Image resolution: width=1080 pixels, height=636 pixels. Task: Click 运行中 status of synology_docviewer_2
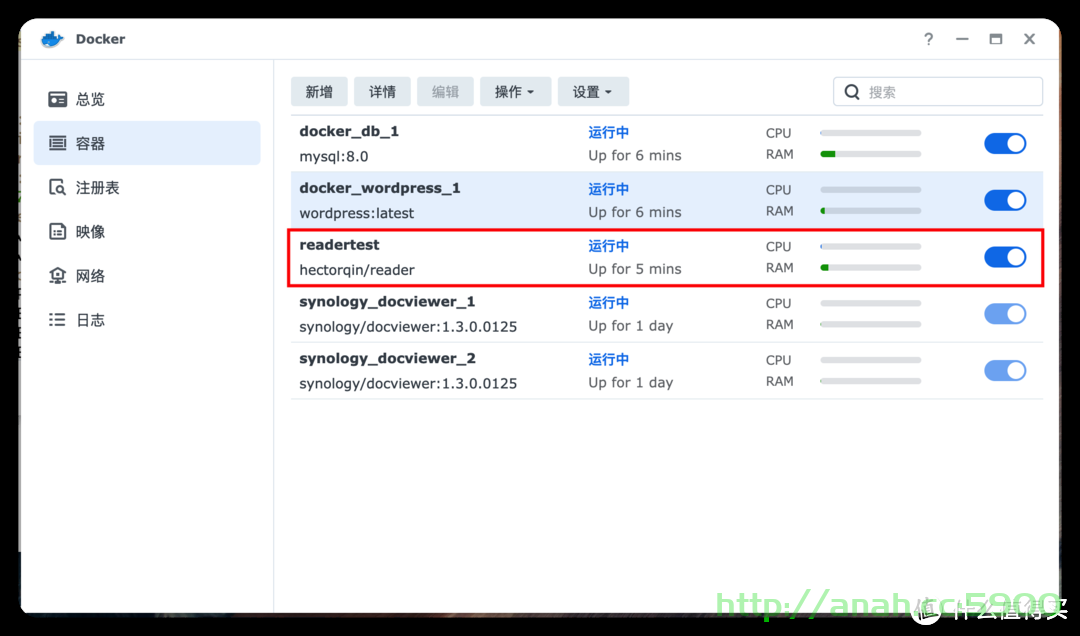pos(608,359)
